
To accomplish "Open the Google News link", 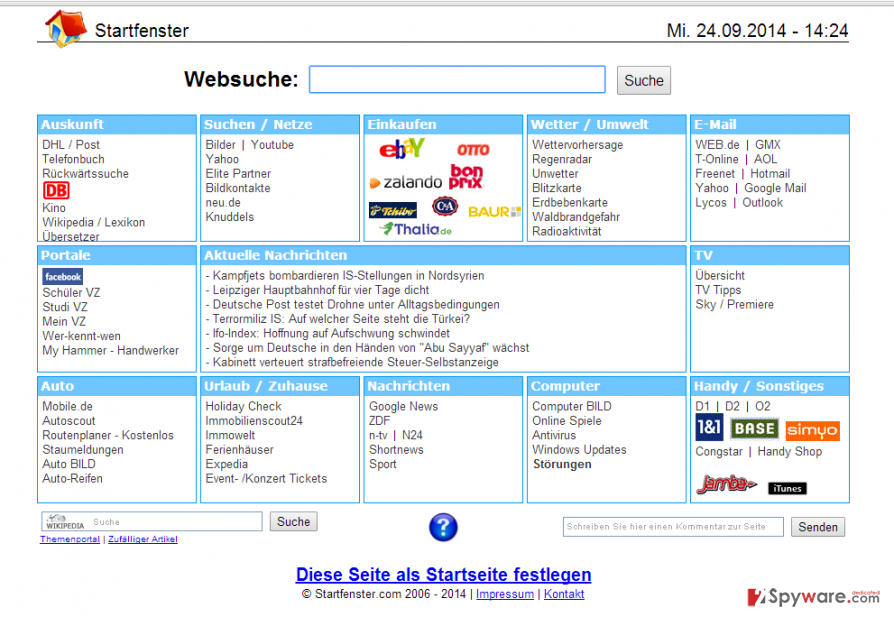I will tap(404, 406).
